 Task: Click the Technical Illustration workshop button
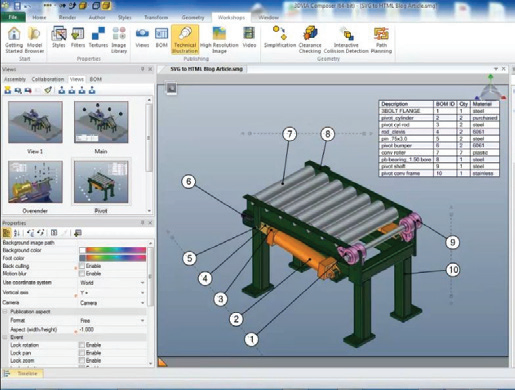[x=185, y=40]
